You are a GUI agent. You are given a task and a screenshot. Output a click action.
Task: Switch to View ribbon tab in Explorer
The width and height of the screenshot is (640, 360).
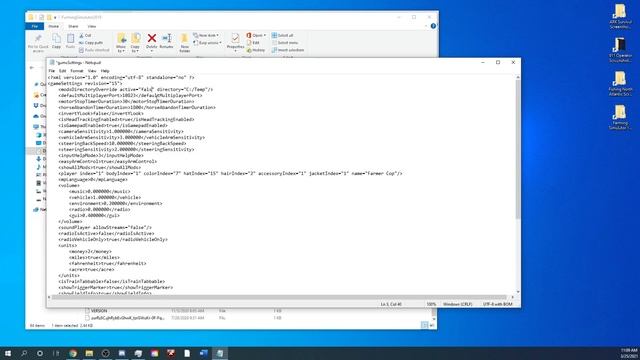coord(92,26)
